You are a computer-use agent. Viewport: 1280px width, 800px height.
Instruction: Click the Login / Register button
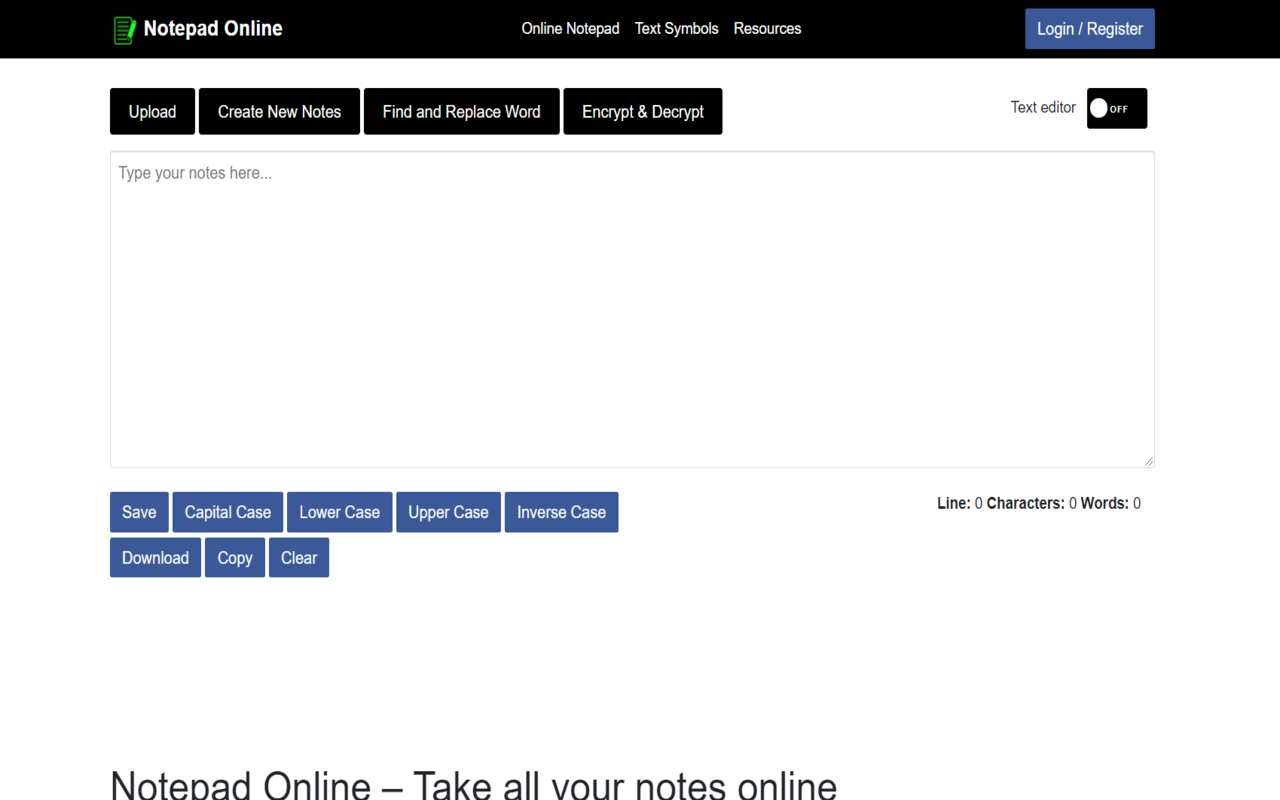(x=1089, y=28)
